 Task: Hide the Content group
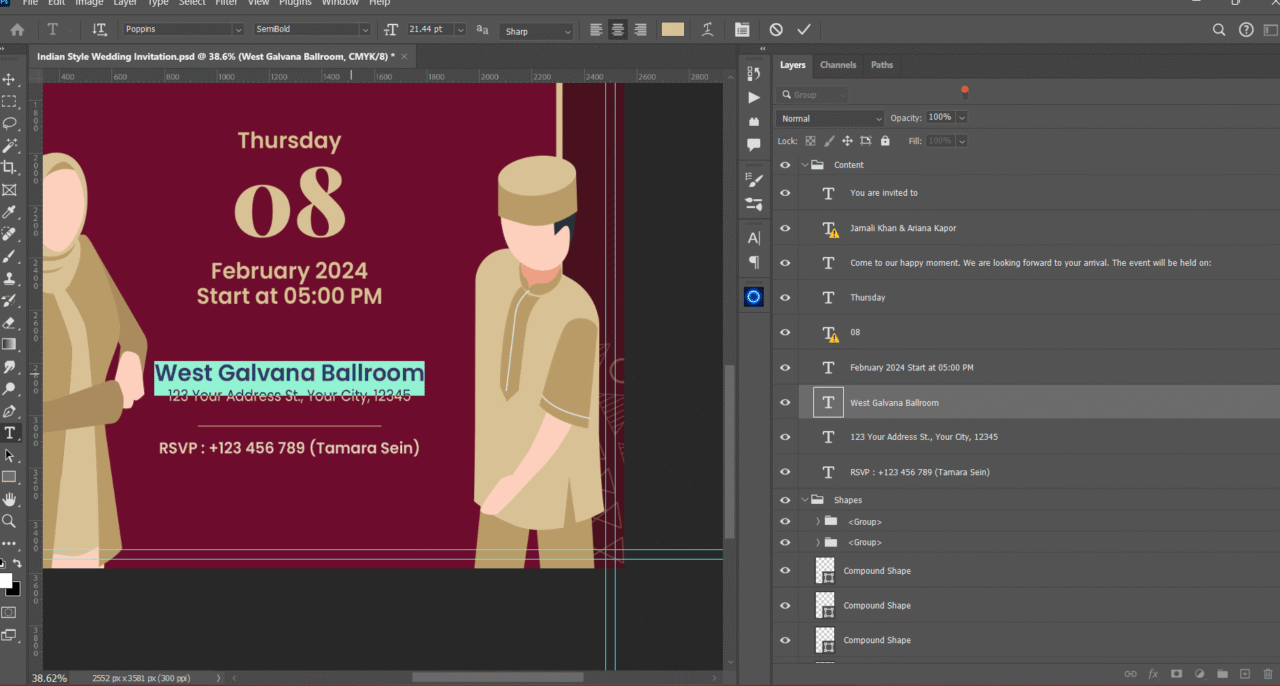click(785, 165)
